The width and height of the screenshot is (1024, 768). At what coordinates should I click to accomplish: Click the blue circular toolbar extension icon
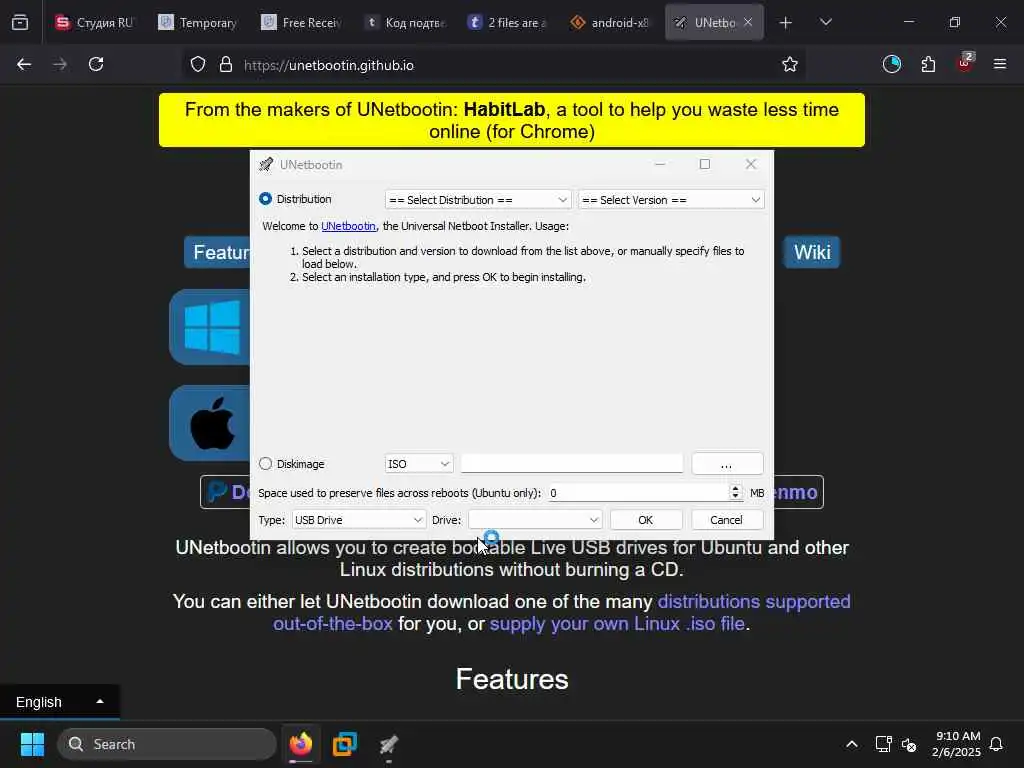click(891, 64)
